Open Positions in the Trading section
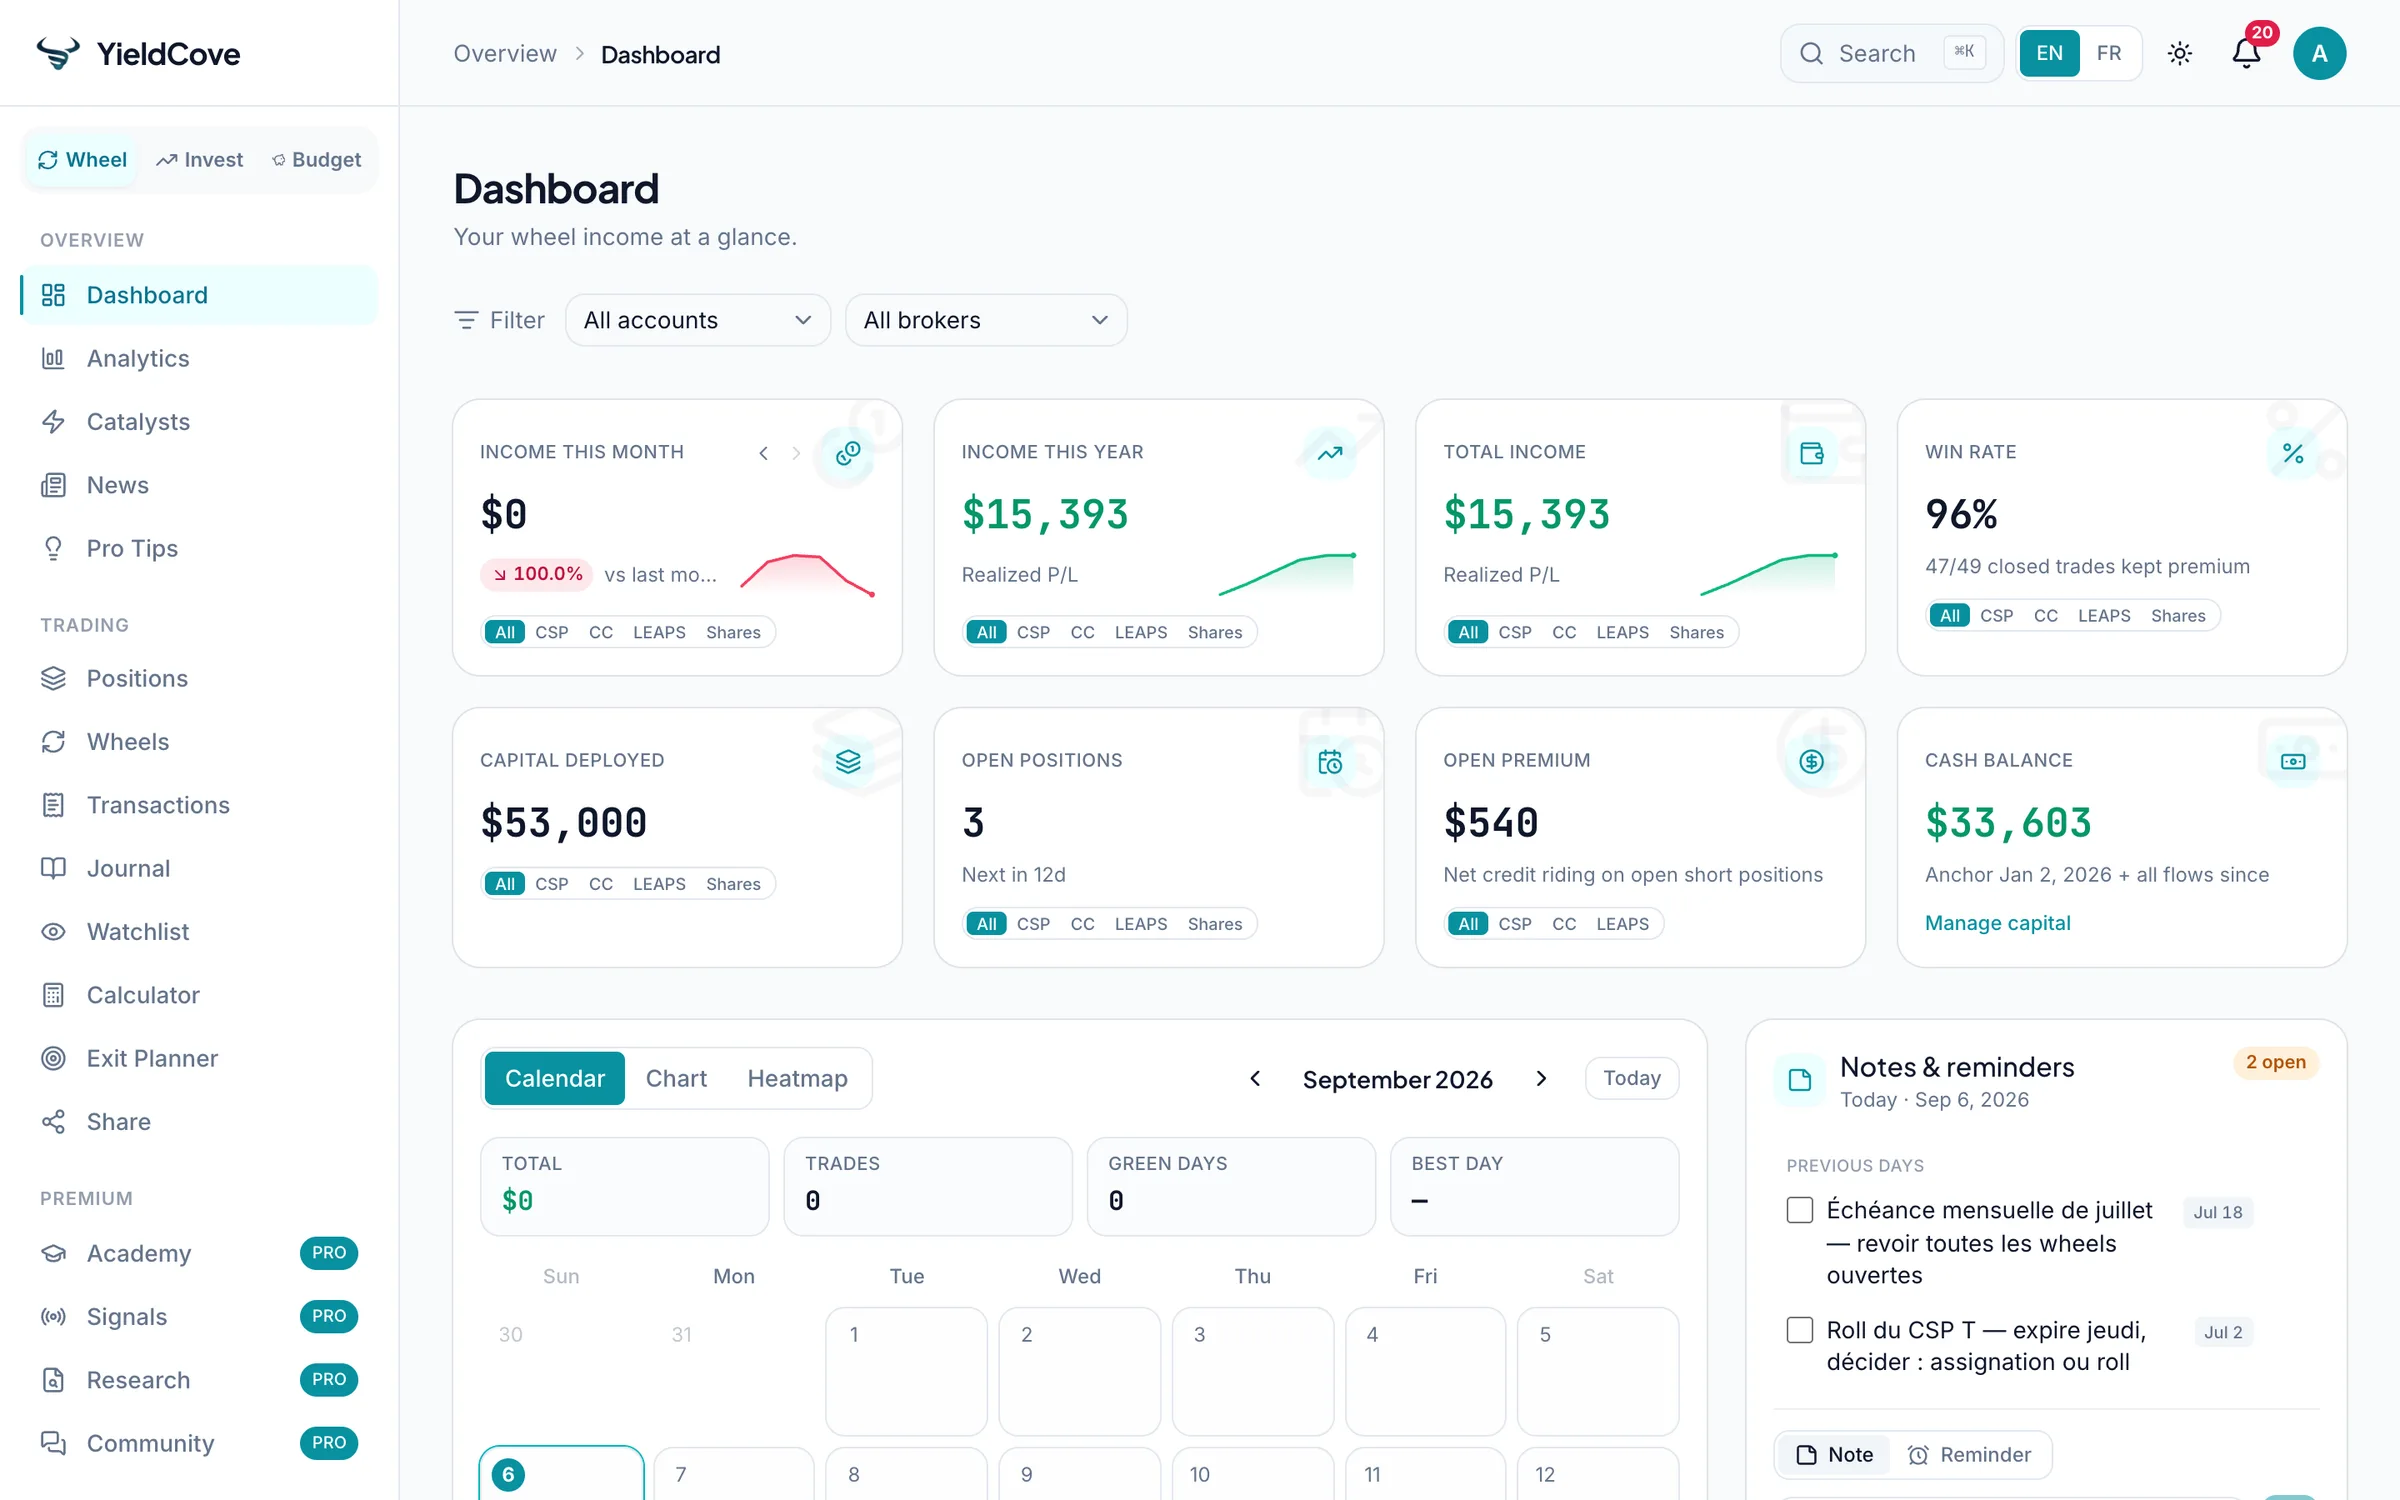The width and height of the screenshot is (2400, 1500). 198,678
